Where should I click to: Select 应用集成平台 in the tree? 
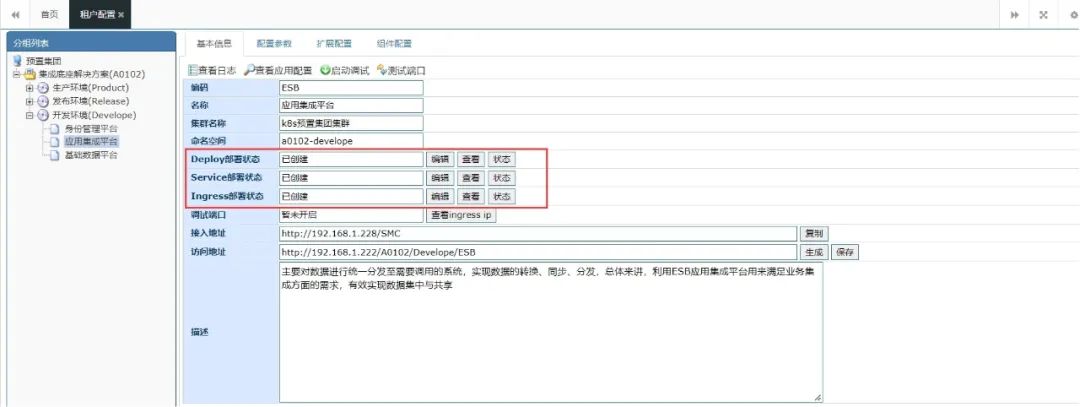91,142
